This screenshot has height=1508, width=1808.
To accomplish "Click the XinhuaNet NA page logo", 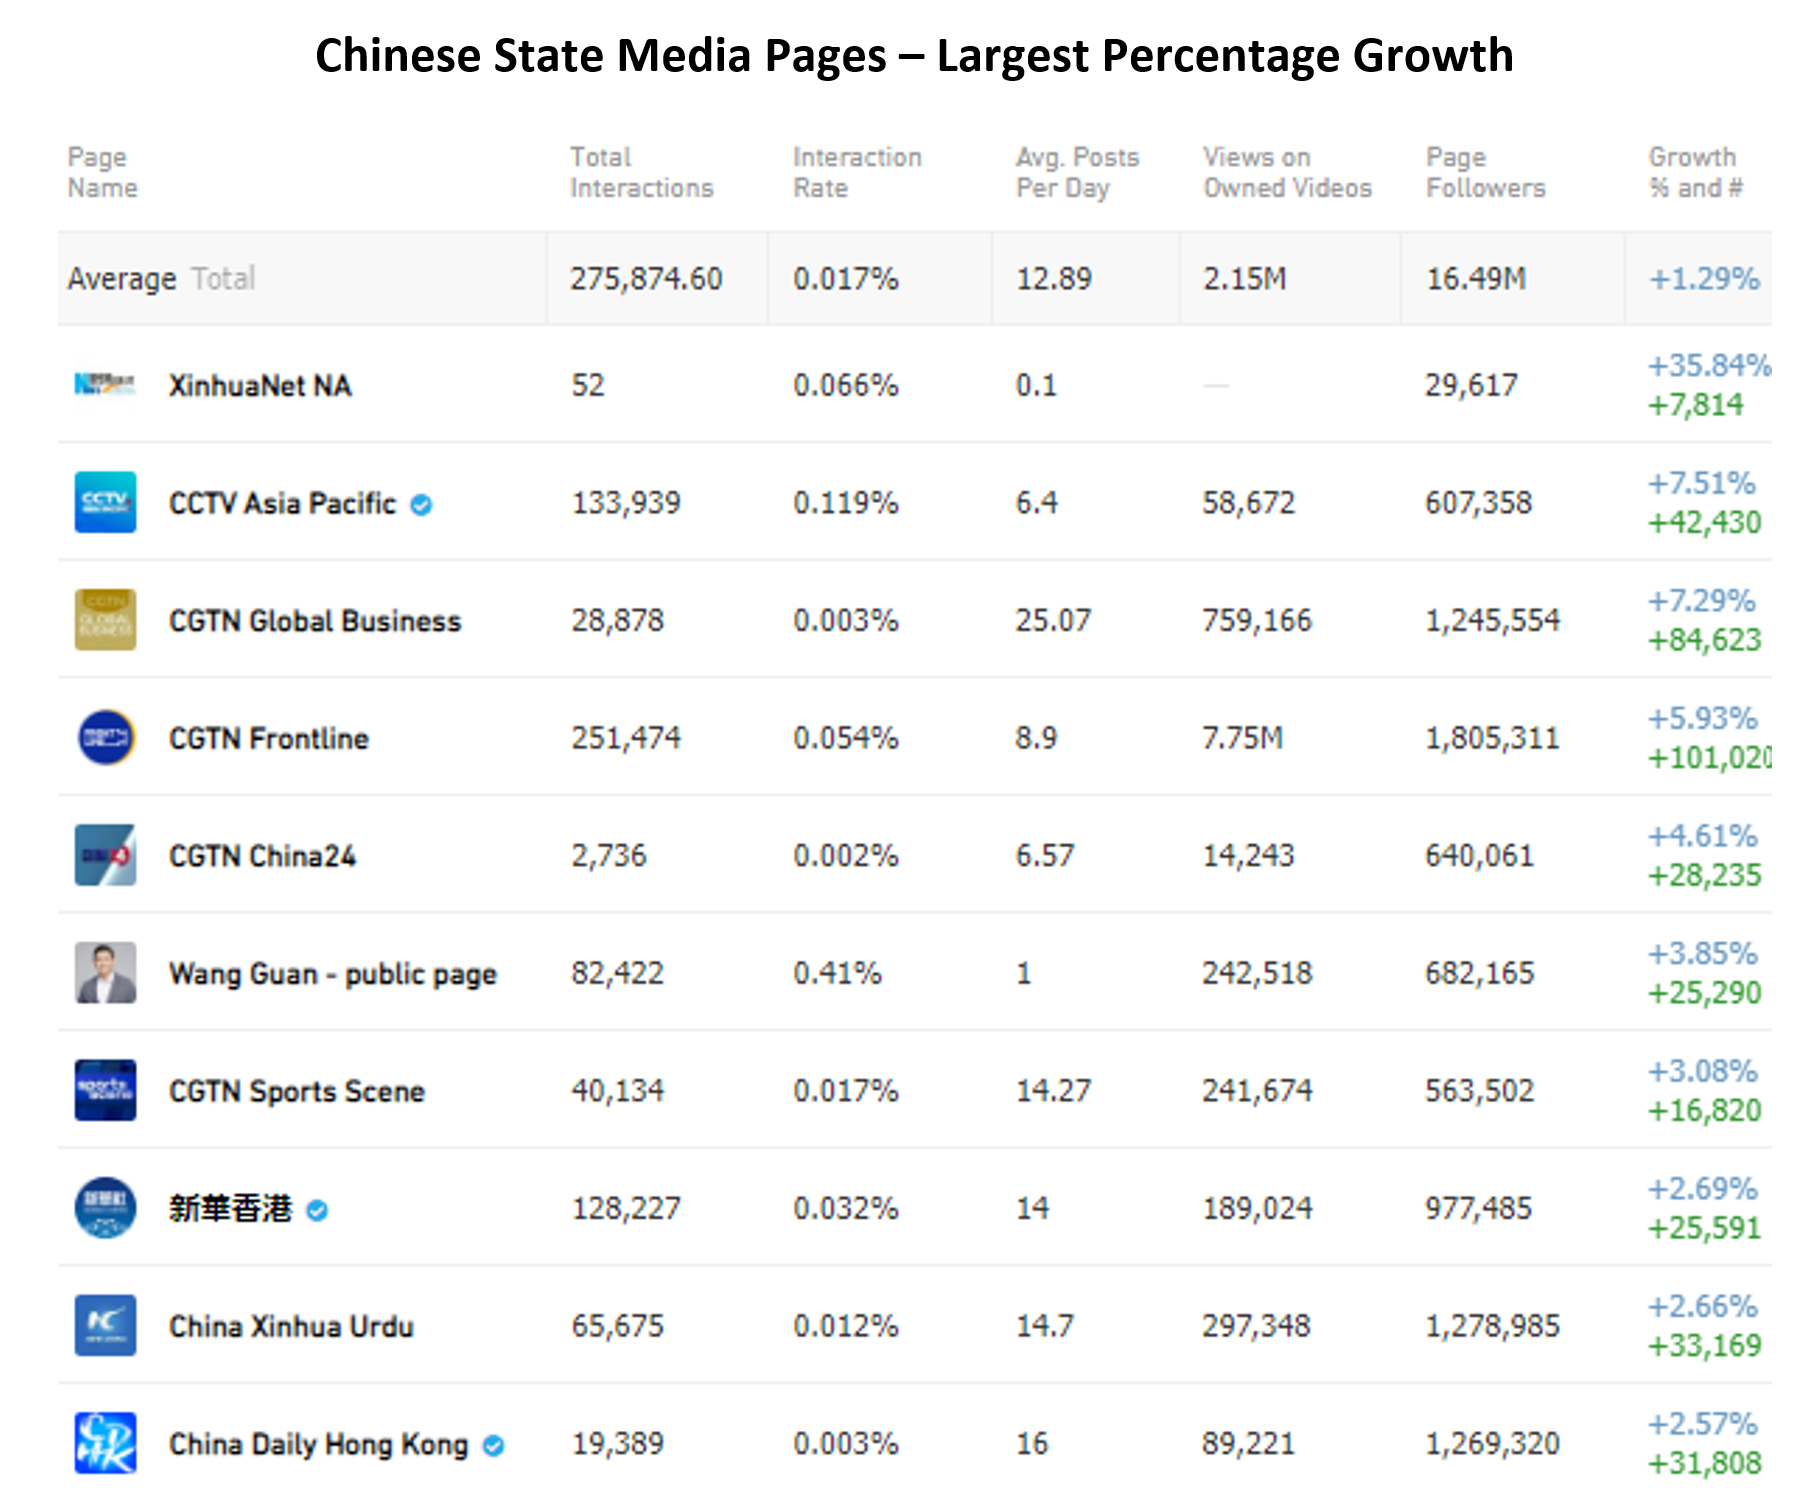I will click(x=105, y=384).
